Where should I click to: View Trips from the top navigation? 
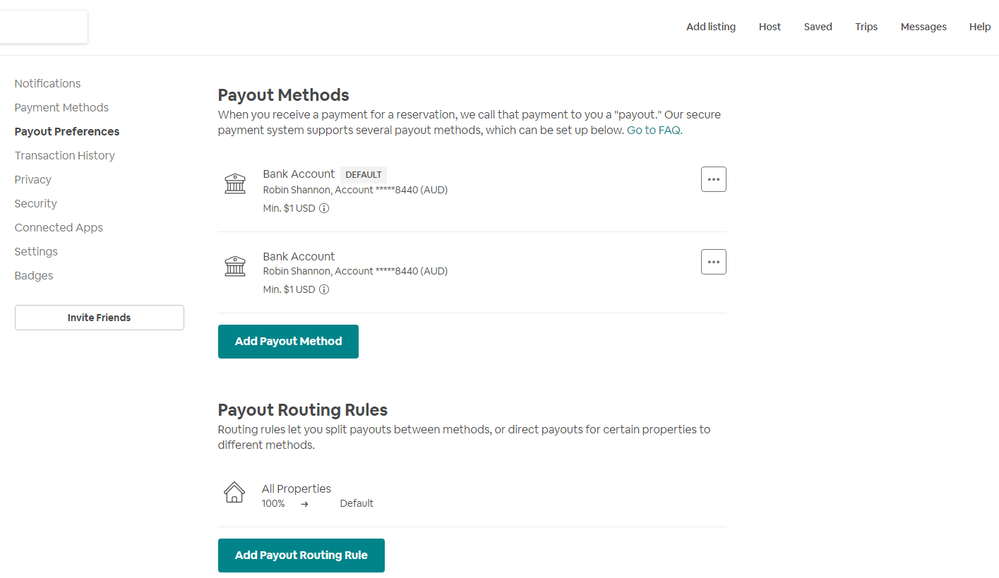click(866, 27)
